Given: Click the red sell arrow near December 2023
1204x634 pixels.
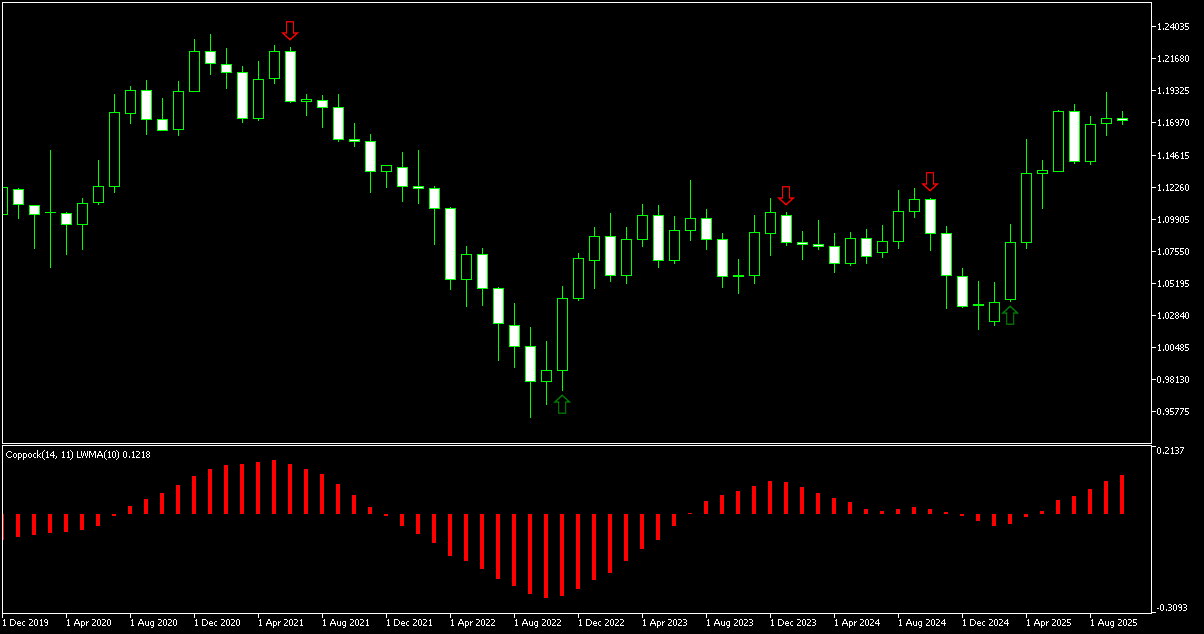Looking at the screenshot, I should (786, 196).
